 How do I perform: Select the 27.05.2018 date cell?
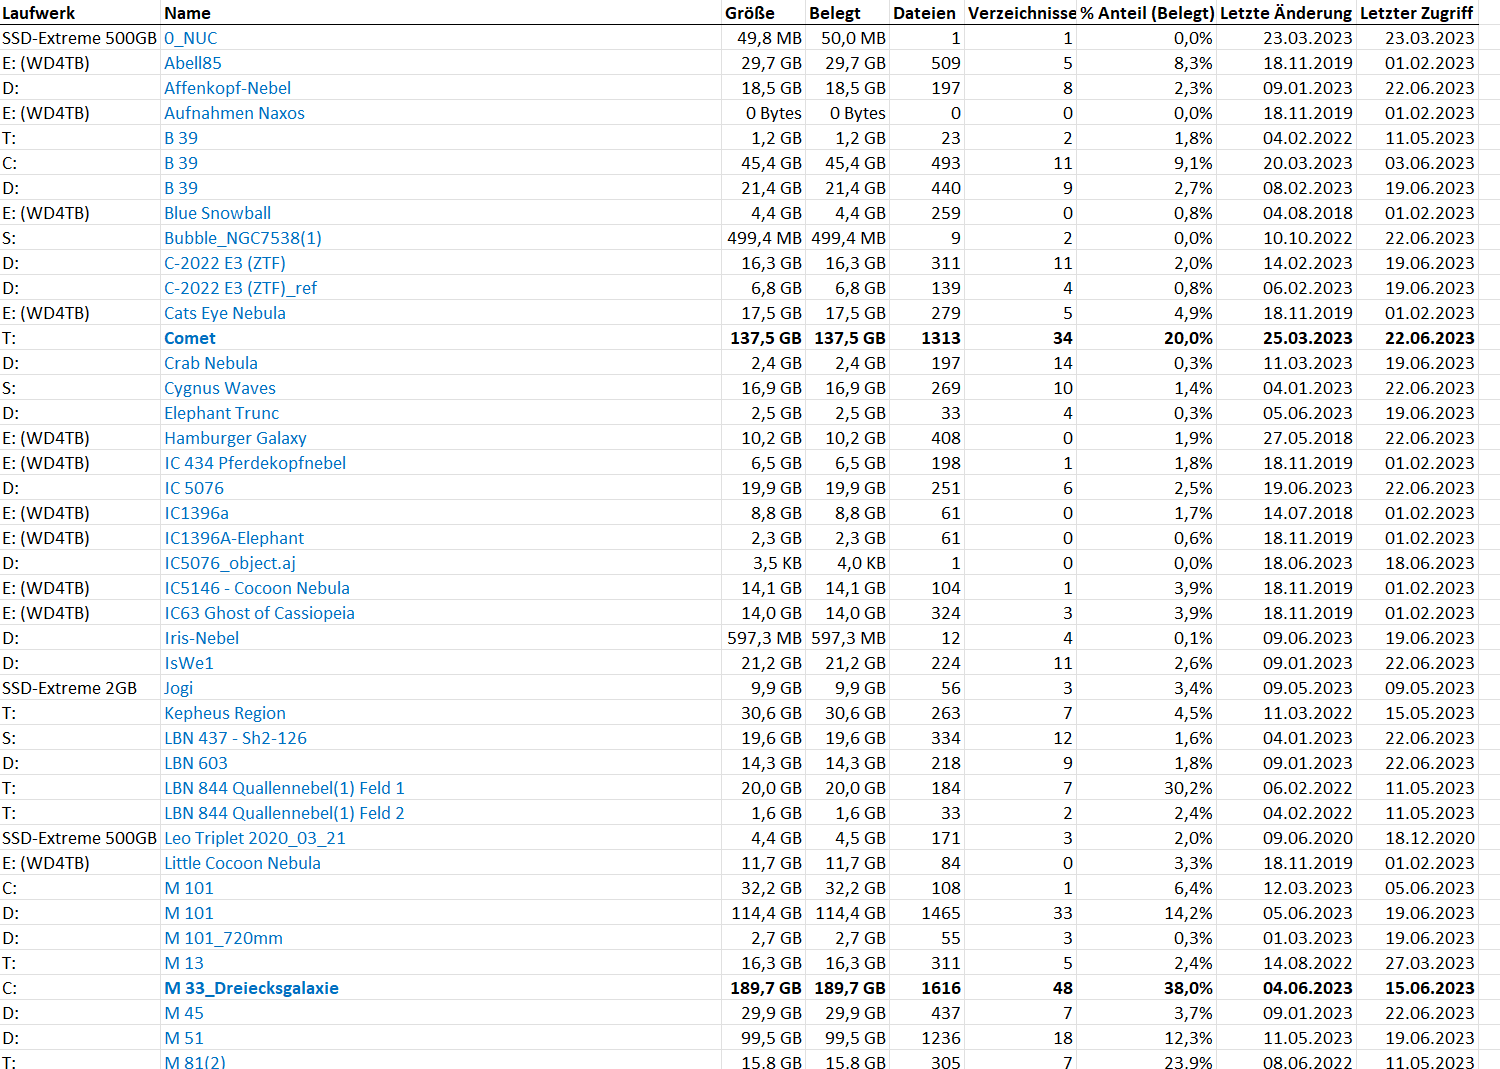pos(1308,438)
